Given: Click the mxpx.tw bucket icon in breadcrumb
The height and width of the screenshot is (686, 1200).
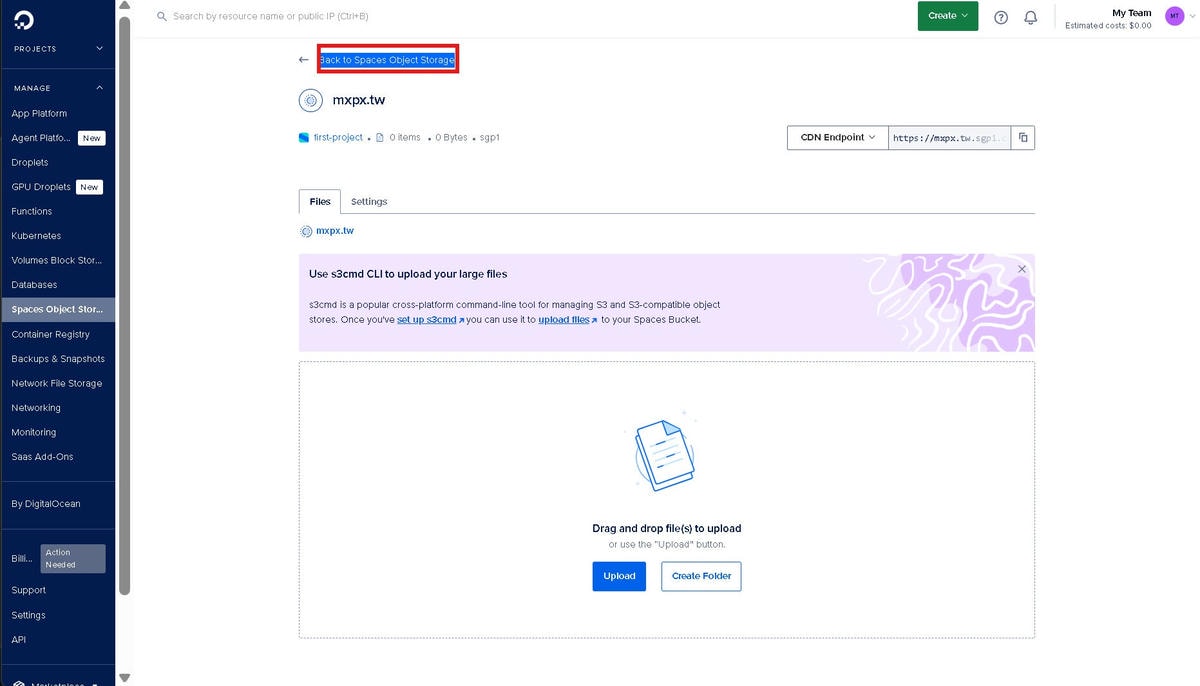Looking at the screenshot, I should (306, 231).
